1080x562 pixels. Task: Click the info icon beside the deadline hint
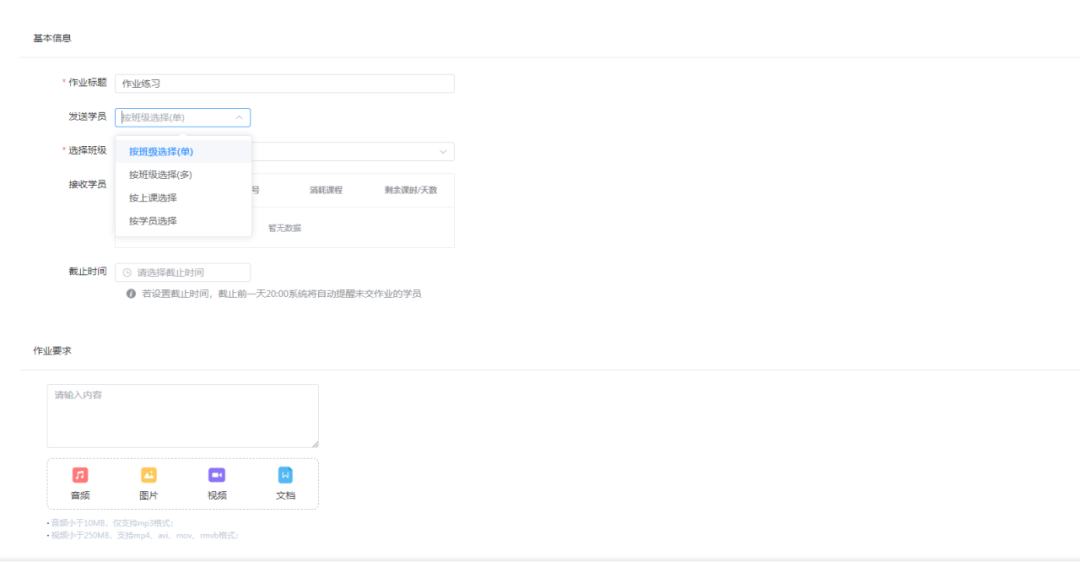click(131, 294)
